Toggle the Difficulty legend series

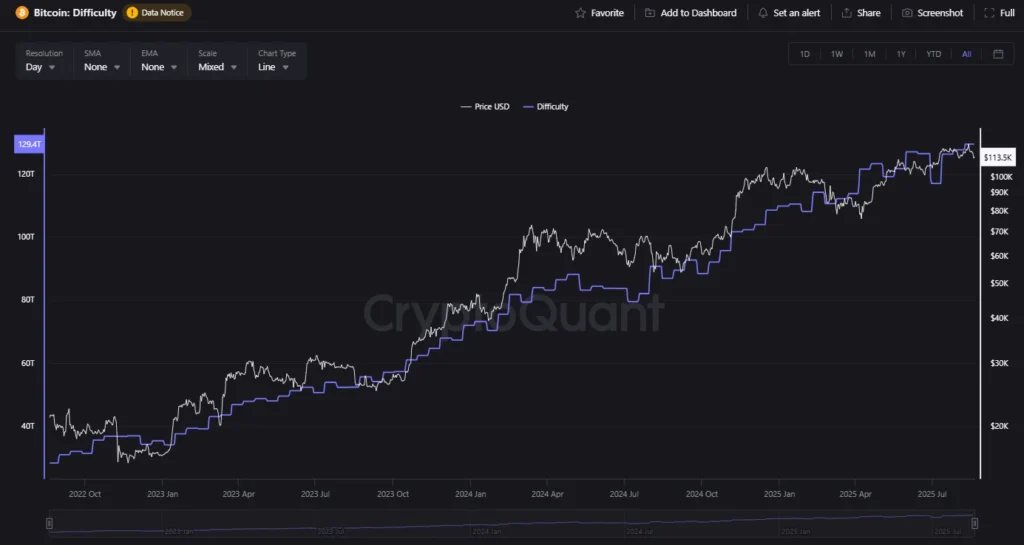545,106
